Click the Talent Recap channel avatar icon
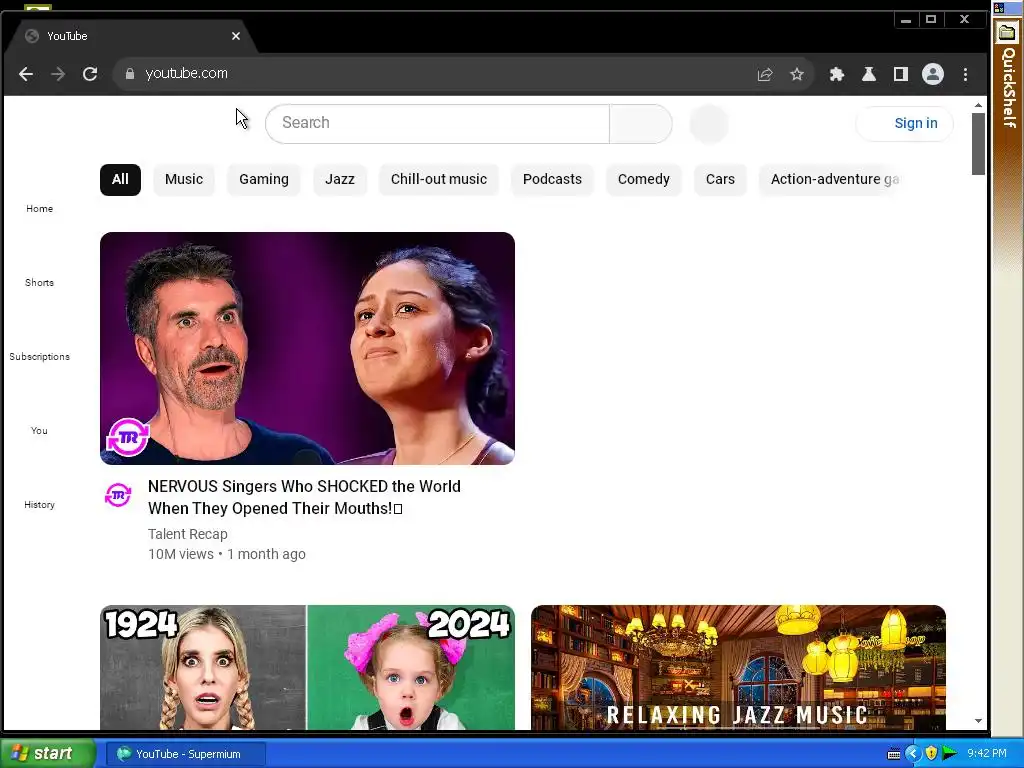Viewport: 1024px width, 768px height. (x=118, y=495)
